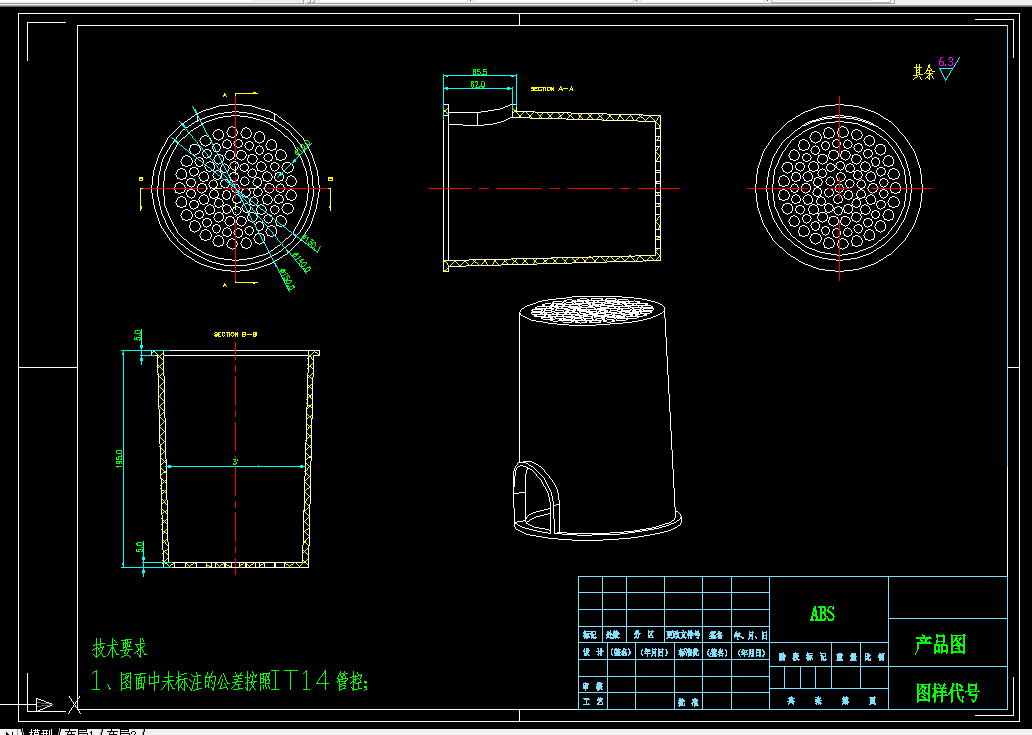Click the ABS material text in the title block

click(822, 614)
